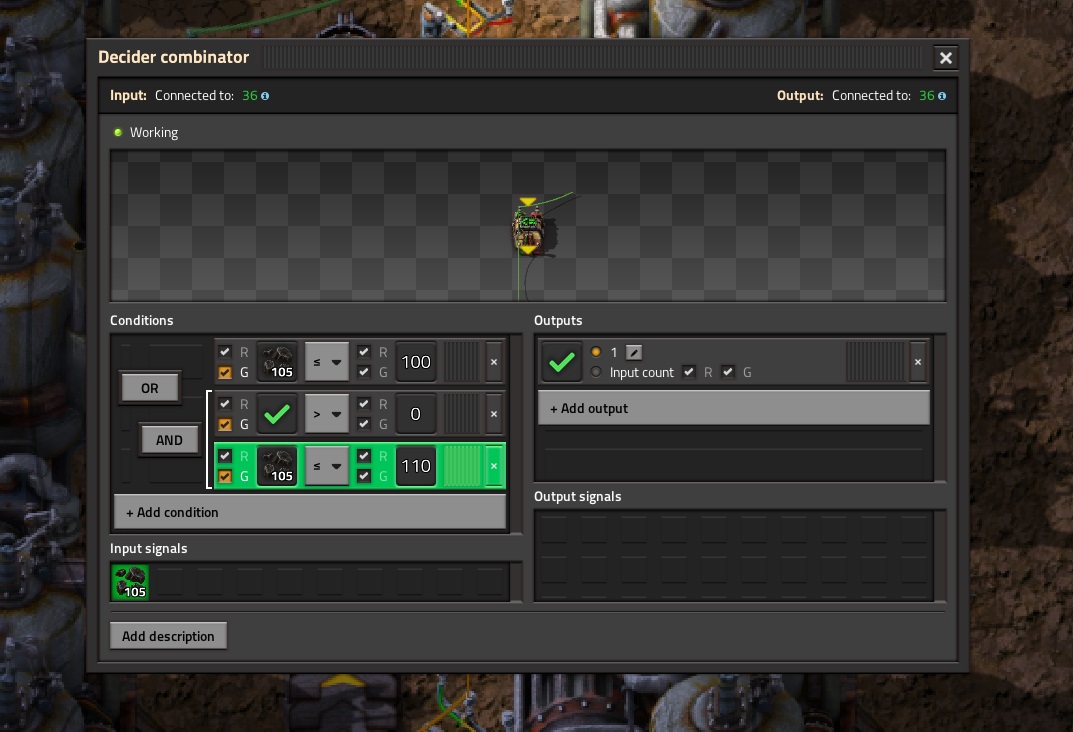This screenshot has height=732, width=1073.
Task: Click coal signal icon in first condition
Action: 277,362
